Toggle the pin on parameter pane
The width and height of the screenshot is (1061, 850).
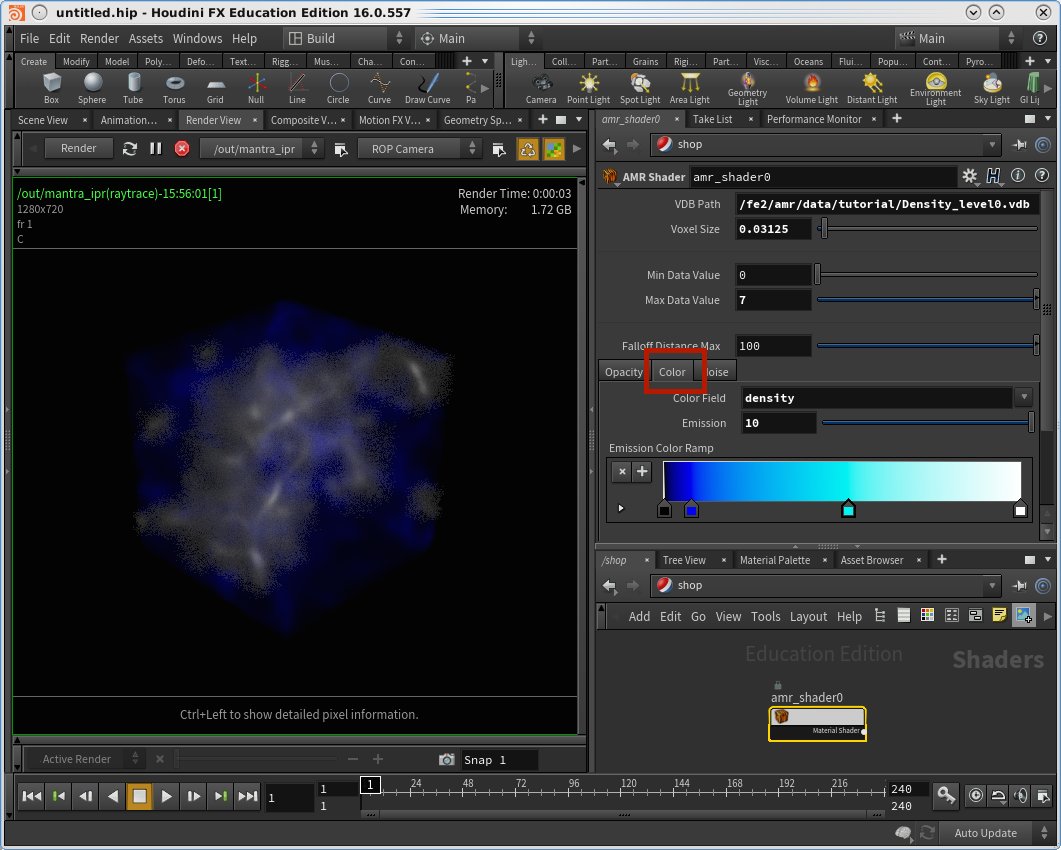(1019, 145)
